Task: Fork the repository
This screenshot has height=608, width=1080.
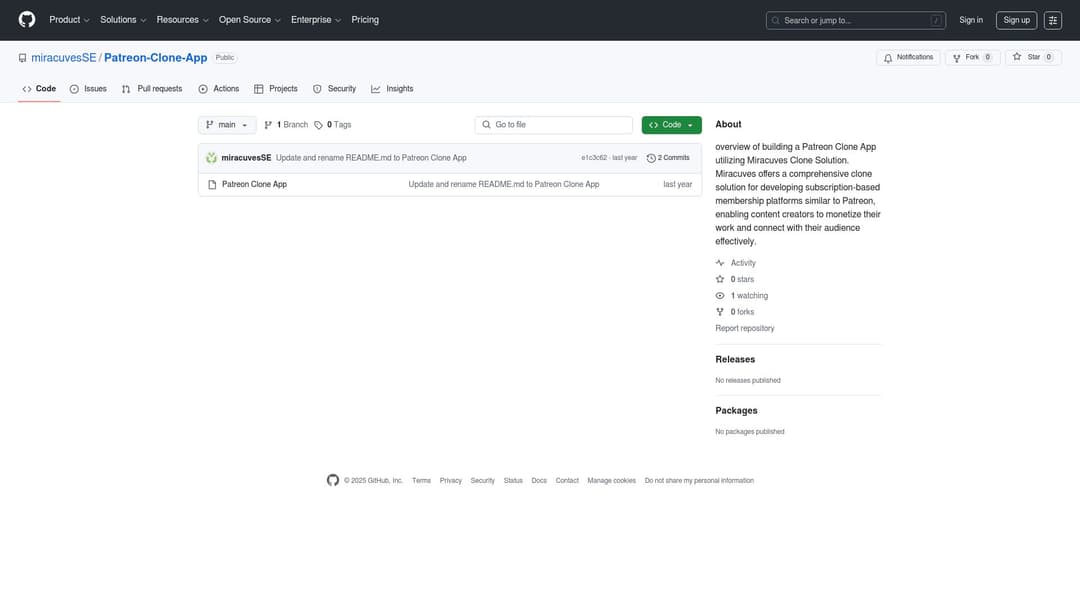Action: point(972,58)
